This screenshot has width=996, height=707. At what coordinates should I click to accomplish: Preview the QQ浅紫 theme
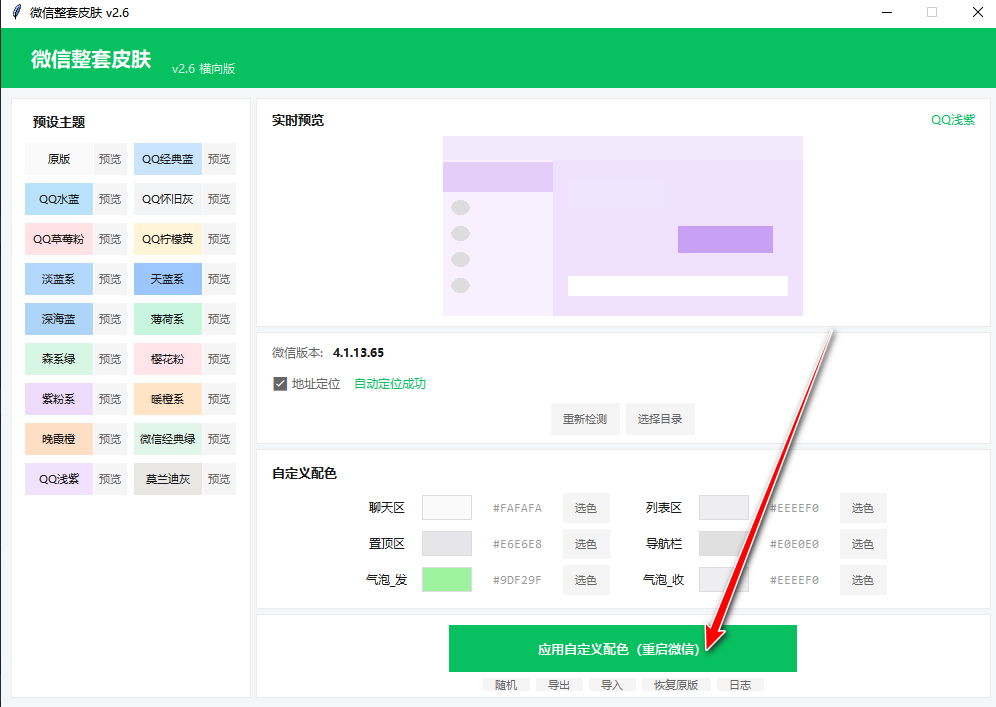click(110, 479)
